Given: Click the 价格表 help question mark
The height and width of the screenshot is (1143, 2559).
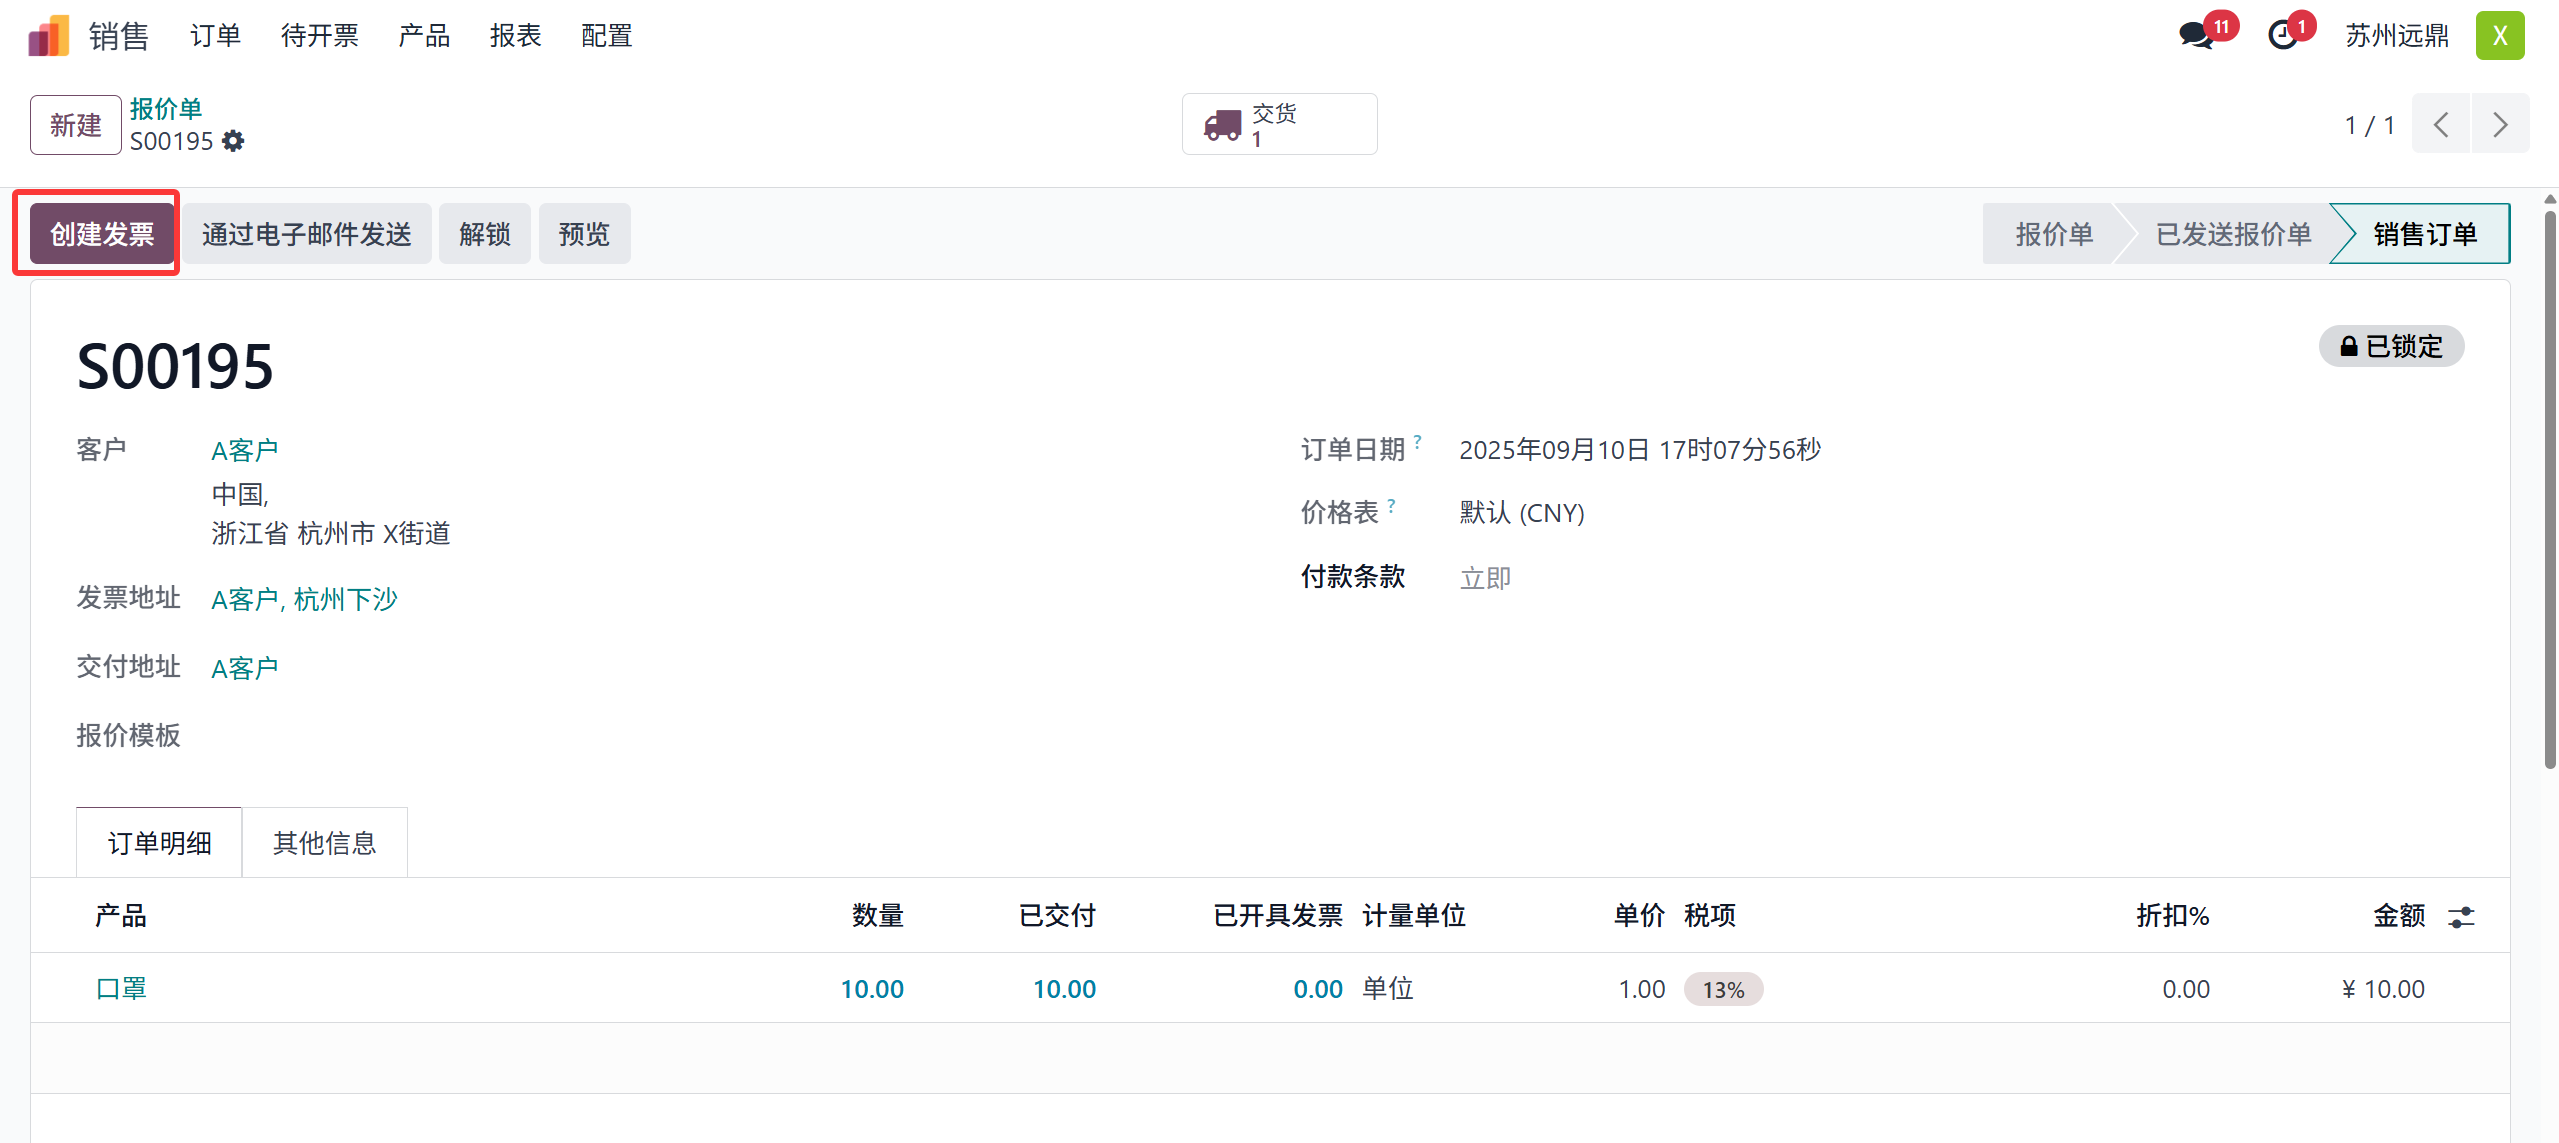Looking at the screenshot, I should coord(1391,505).
